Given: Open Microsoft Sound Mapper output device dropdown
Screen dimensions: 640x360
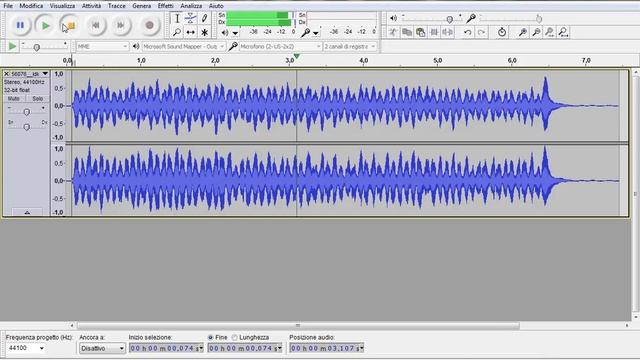Looking at the screenshot, I should click(x=184, y=47).
